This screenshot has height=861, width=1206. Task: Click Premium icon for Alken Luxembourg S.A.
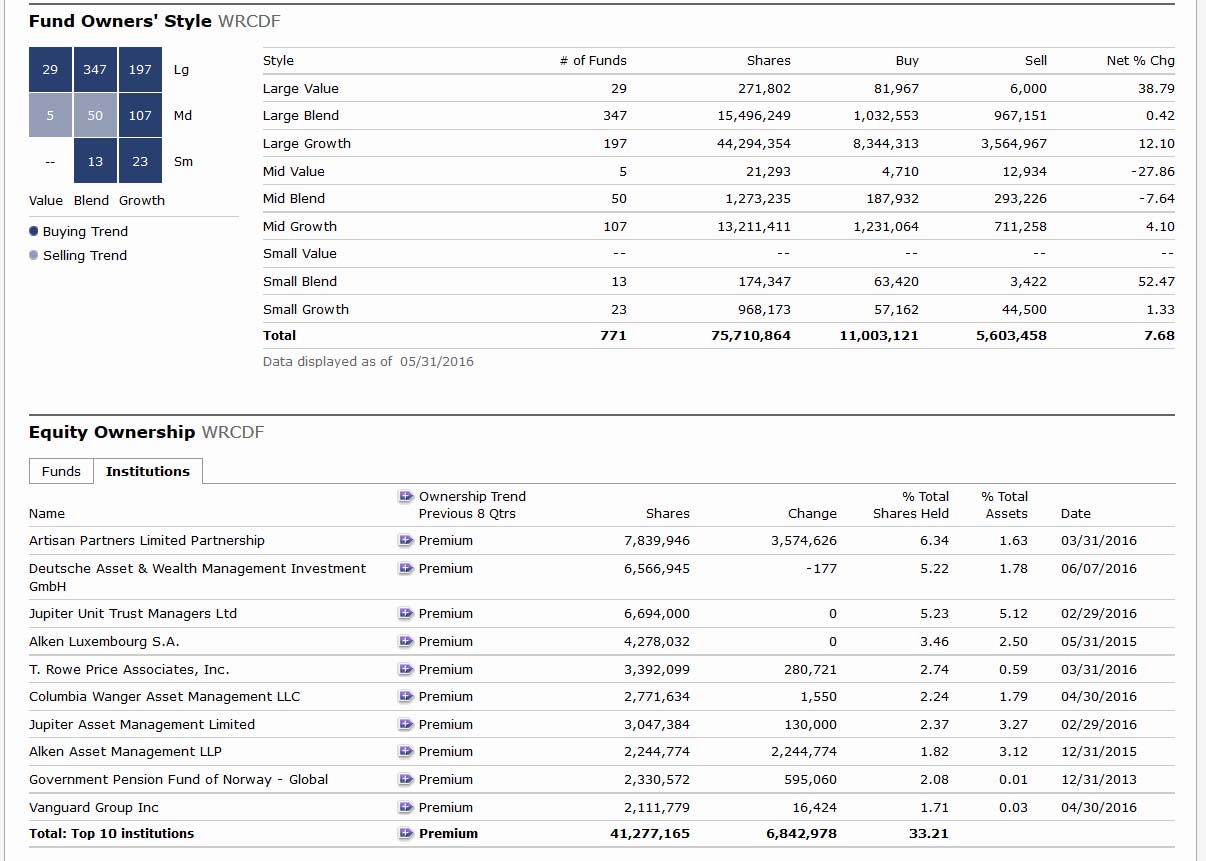point(405,642)
